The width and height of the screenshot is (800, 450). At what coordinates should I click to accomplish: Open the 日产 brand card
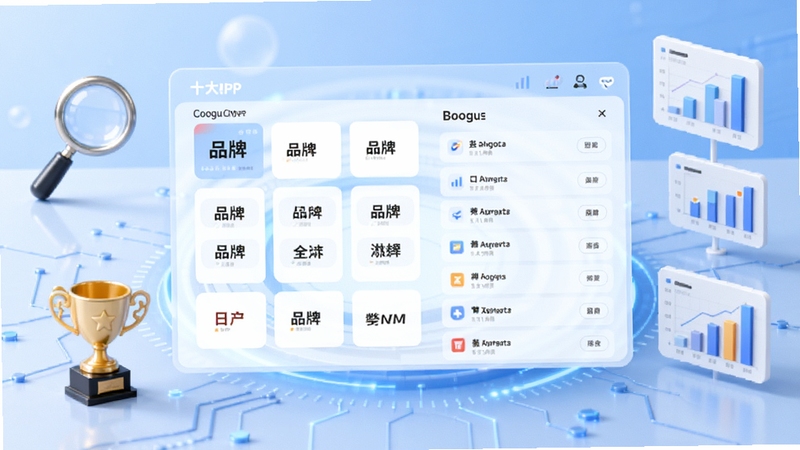(231, 320)
